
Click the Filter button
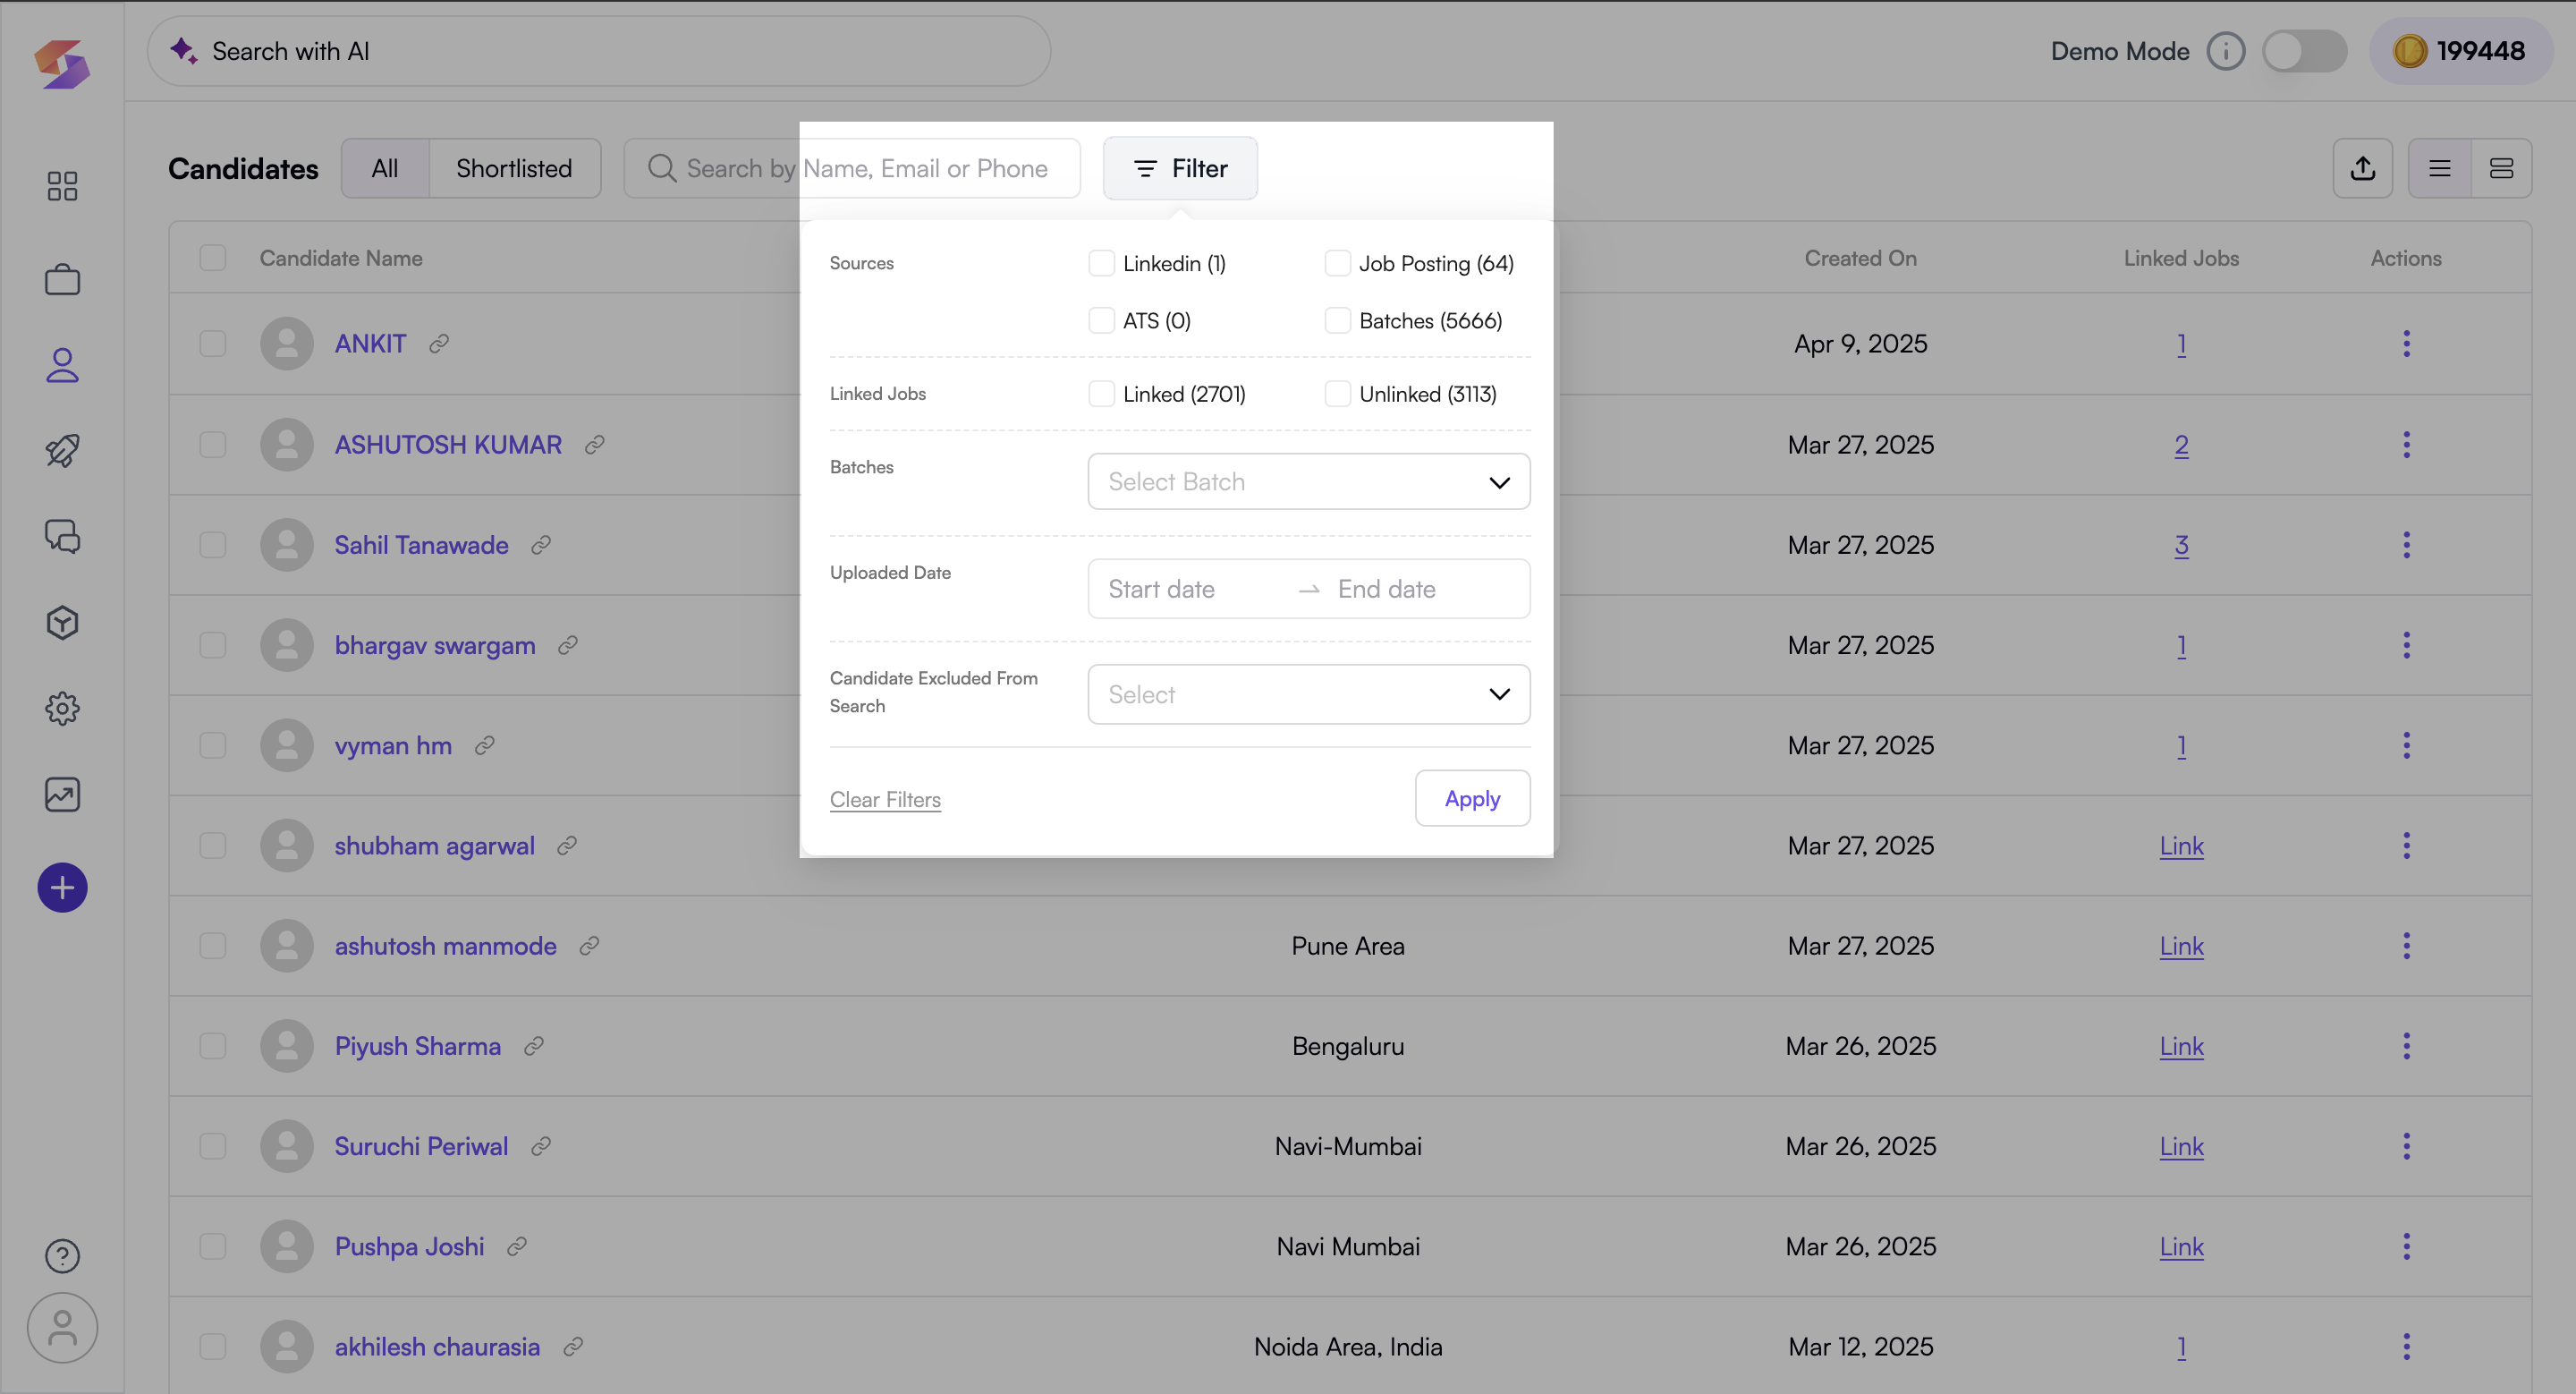point(1180,168)
